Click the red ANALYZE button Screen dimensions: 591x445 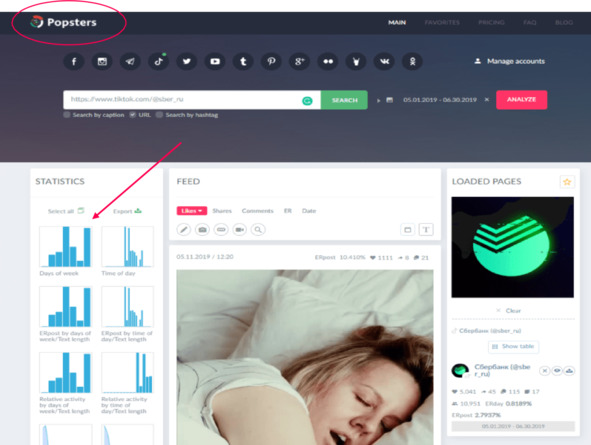coord(522,99)
